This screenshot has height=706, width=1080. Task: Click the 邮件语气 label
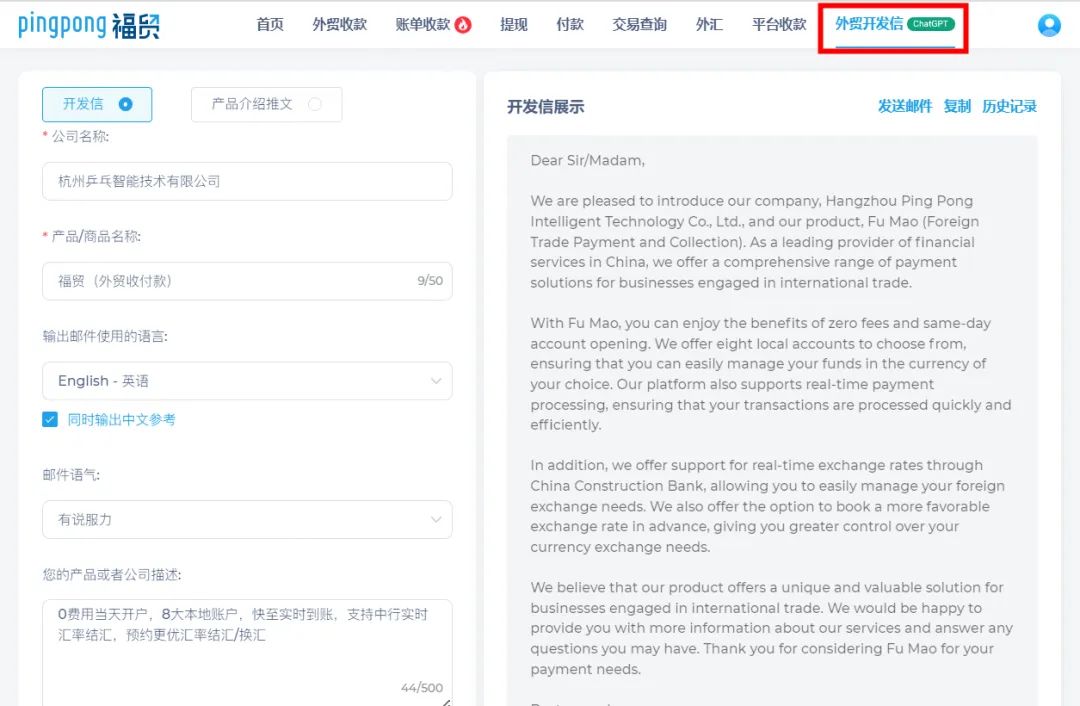72,475
